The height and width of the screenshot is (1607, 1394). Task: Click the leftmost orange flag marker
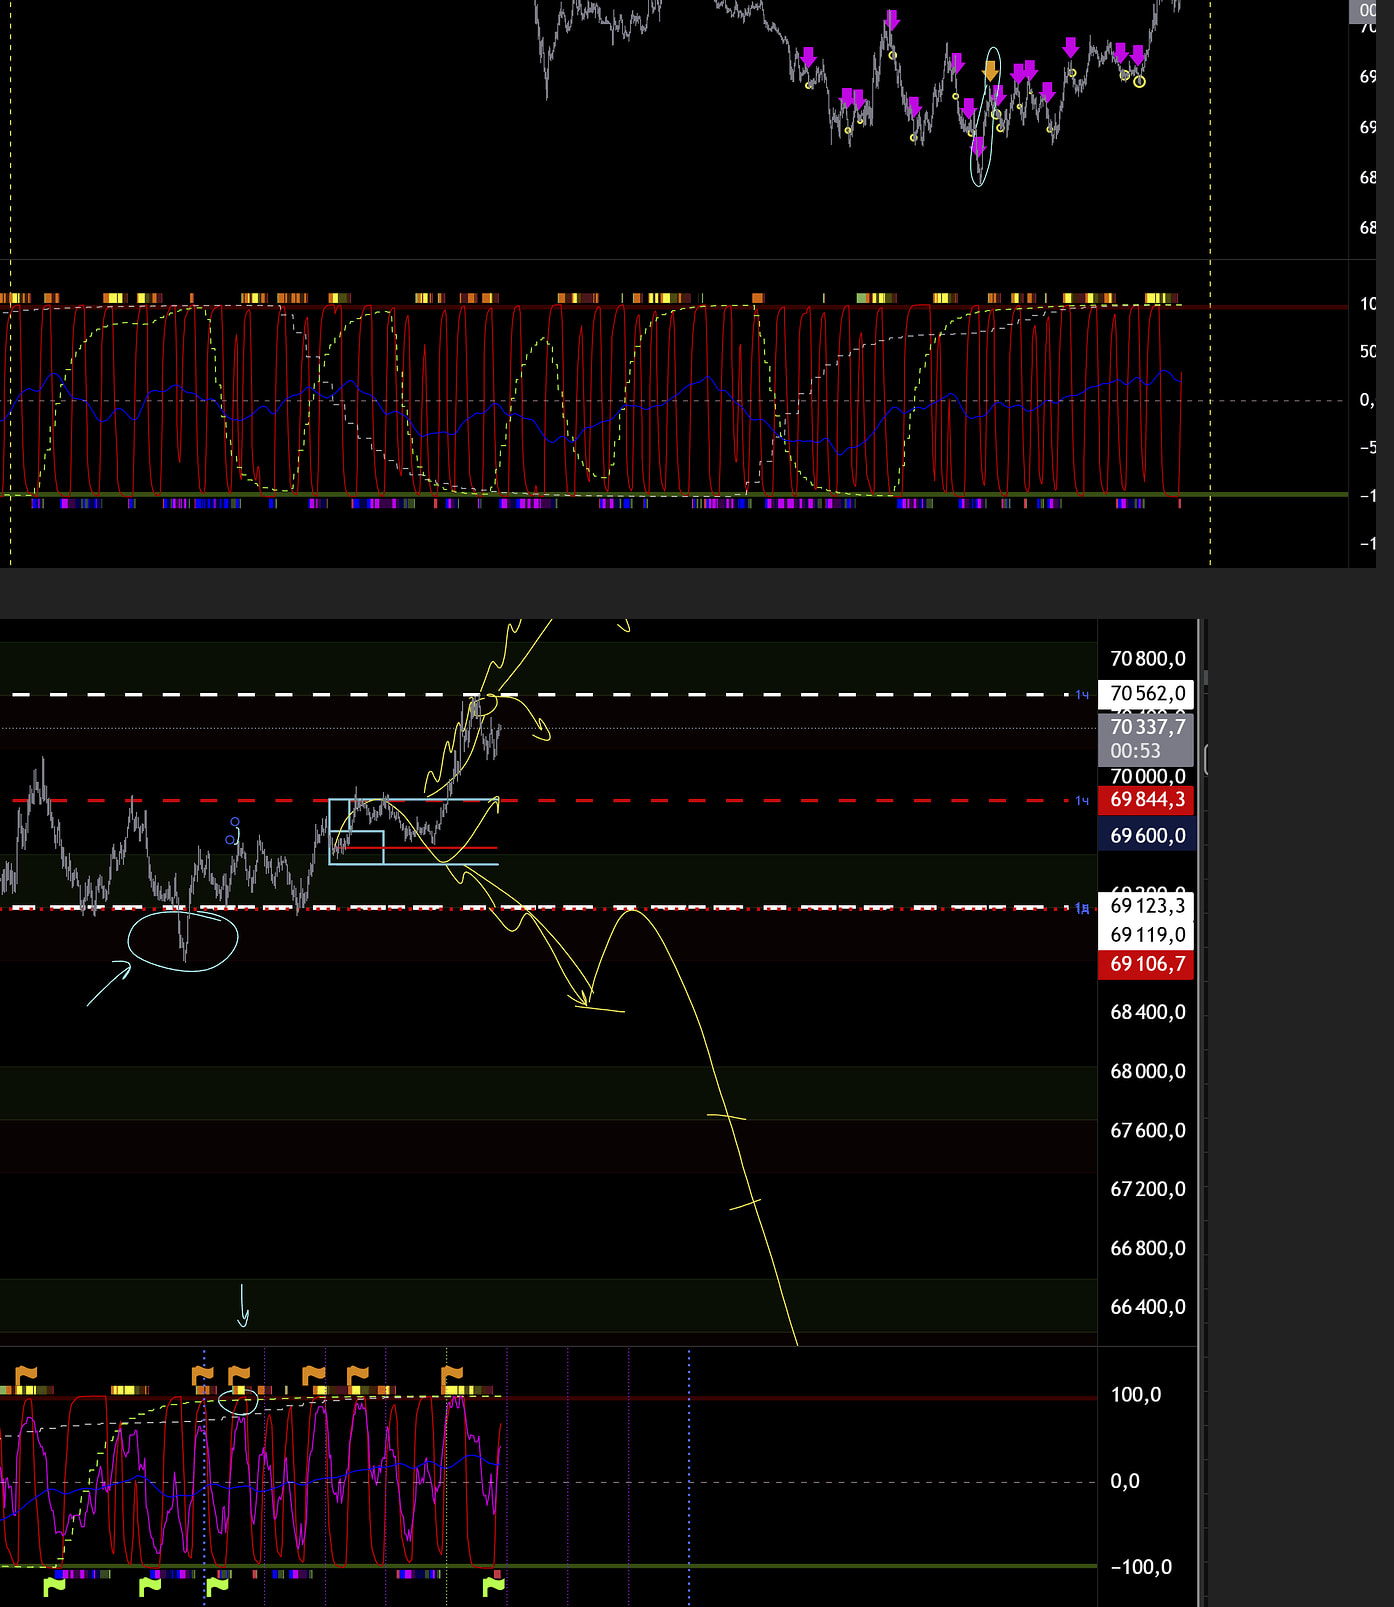26,1376
